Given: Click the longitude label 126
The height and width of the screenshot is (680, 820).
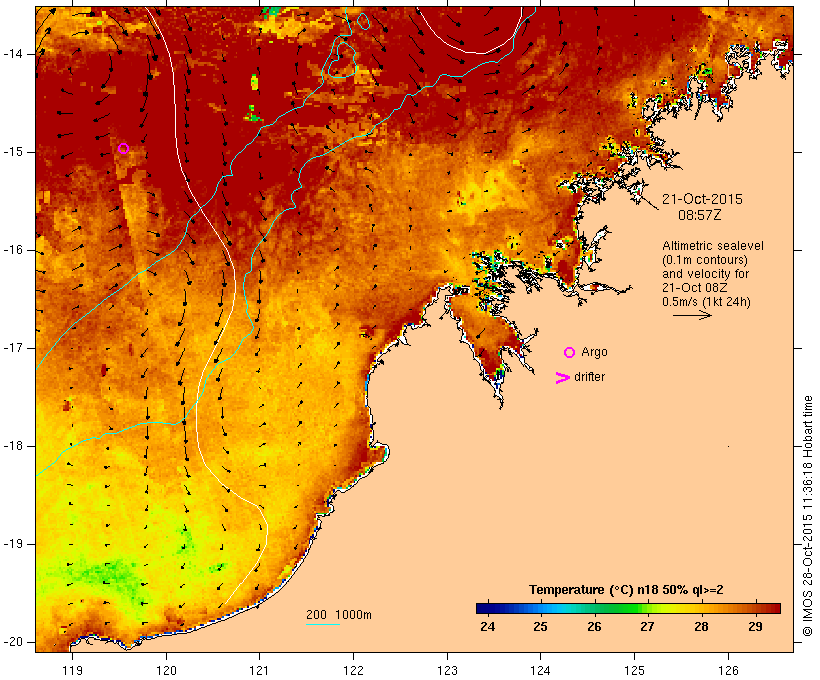Looking at the screenshot, I should 728,671.
